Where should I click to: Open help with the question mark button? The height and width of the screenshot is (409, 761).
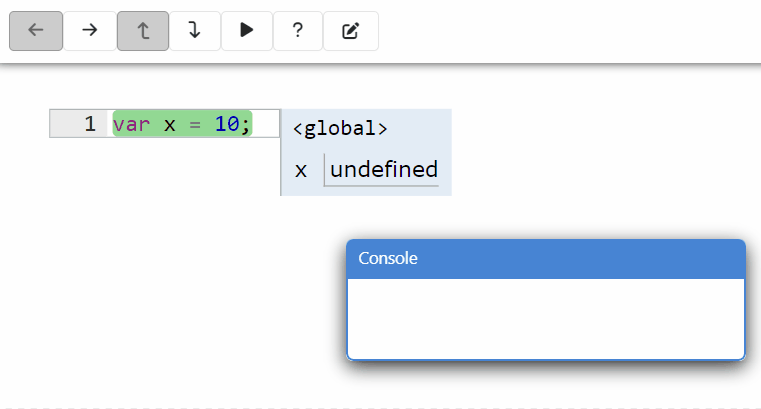[x=298, y=30]
